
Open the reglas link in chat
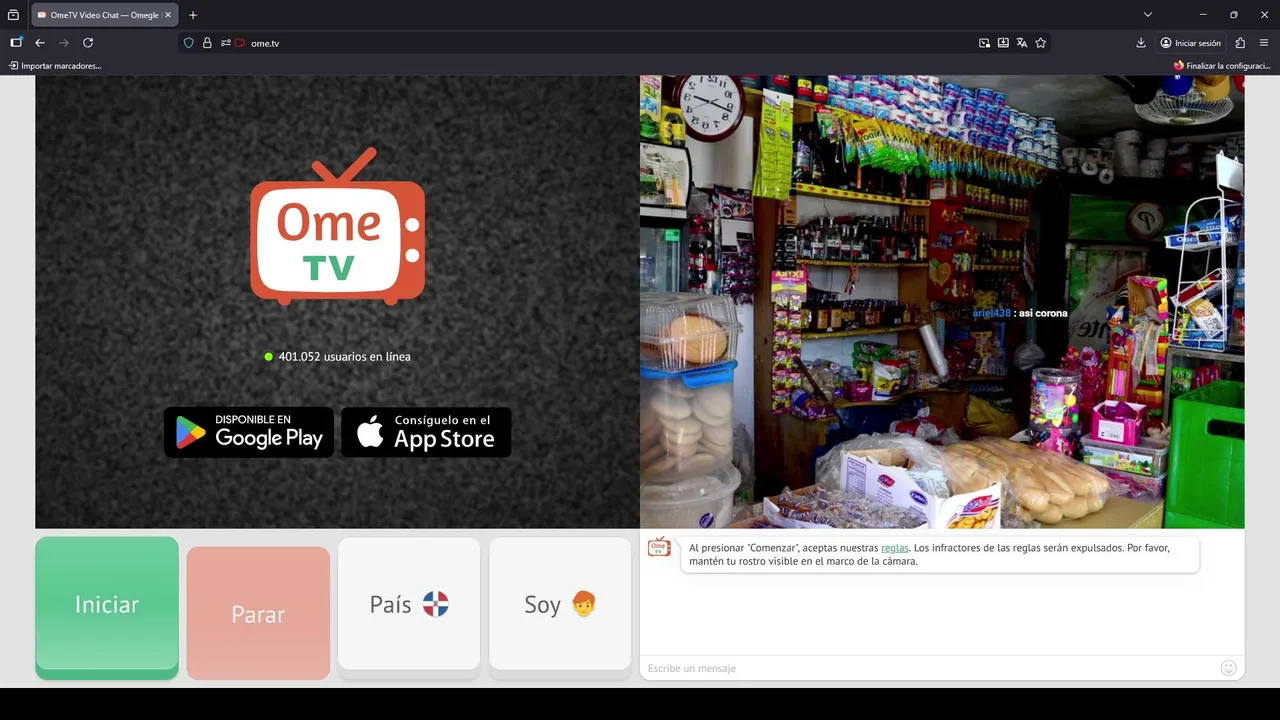tap(895, 548)
